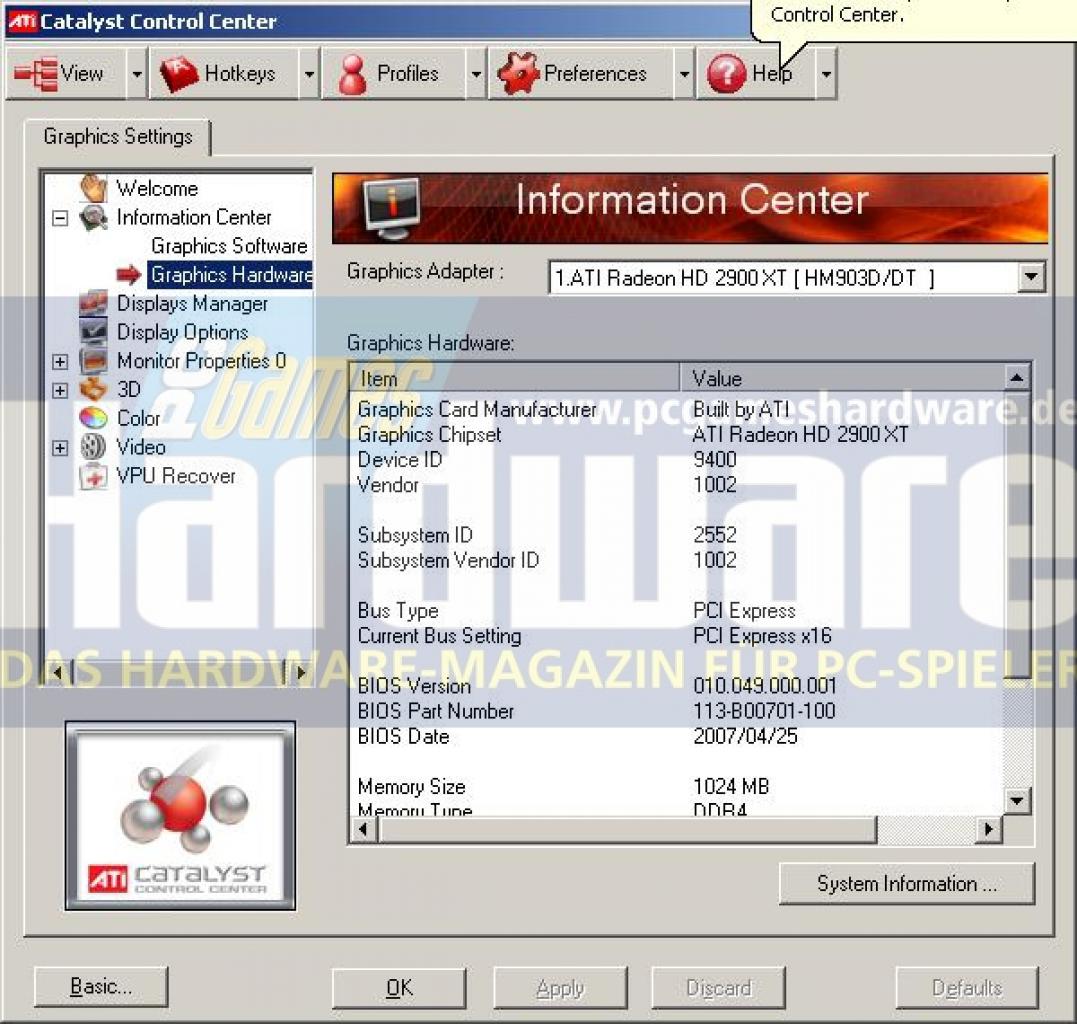The width and height of the screenshot is (1077, 1024).
Task: Click the Welcome hand icon
Action: [x=94, y=187]
